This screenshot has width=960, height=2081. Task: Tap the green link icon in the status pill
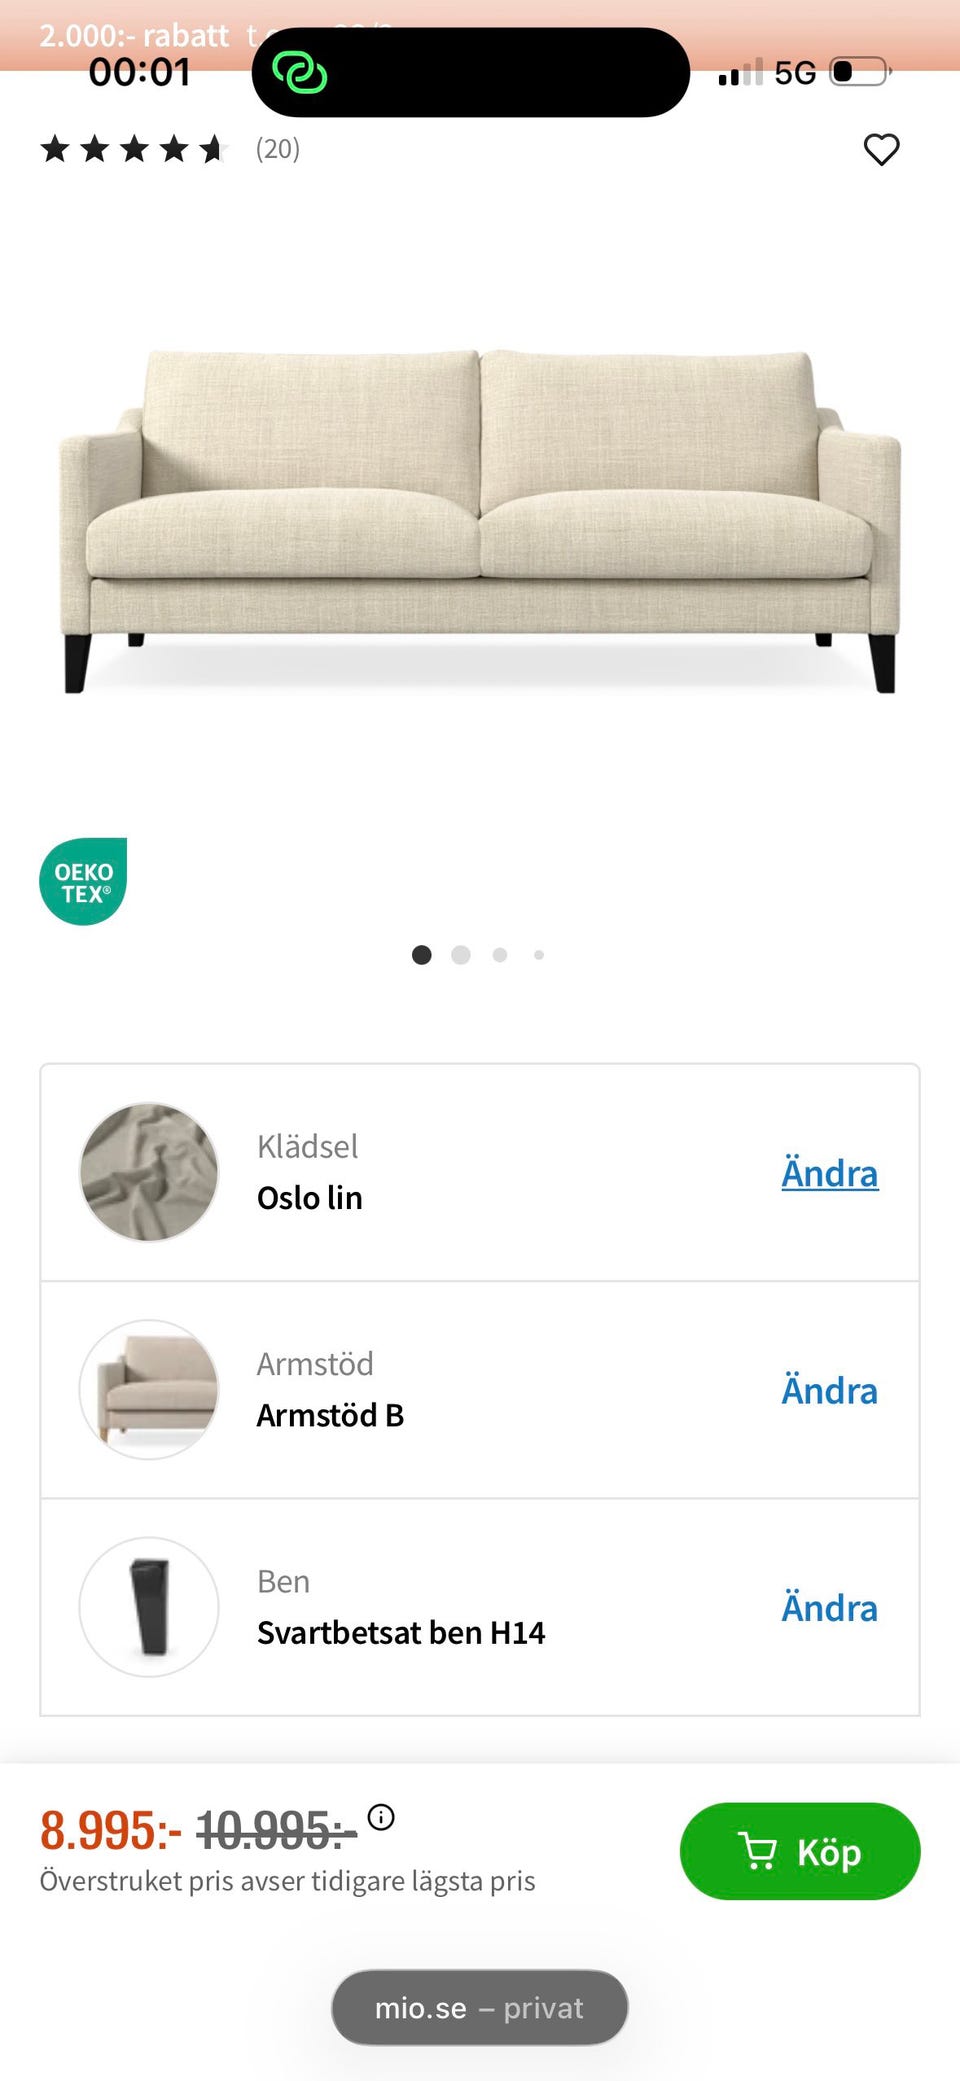coord(300,73)
